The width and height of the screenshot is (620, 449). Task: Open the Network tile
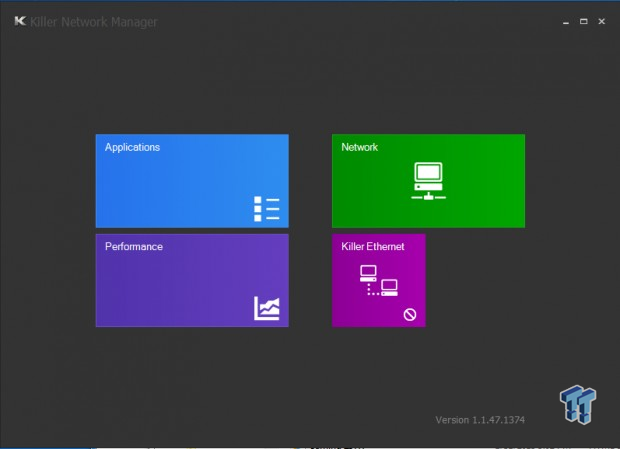(x=429, y=181)
